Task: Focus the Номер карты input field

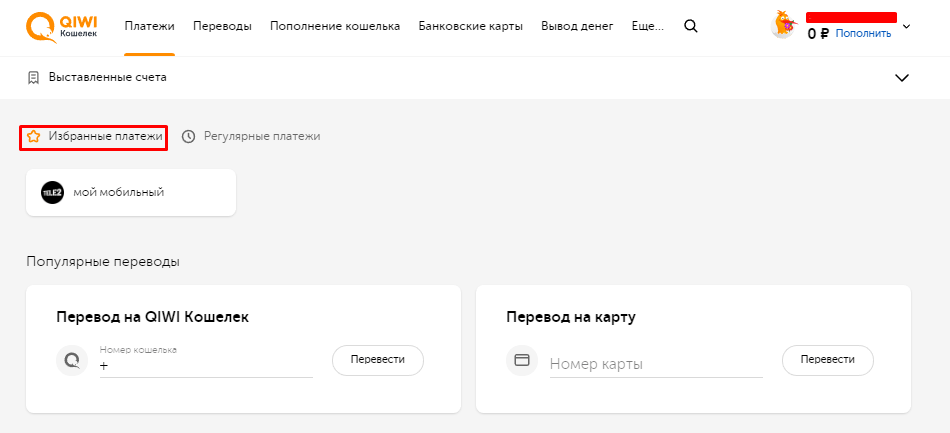Action: click(x=656, y=364)
